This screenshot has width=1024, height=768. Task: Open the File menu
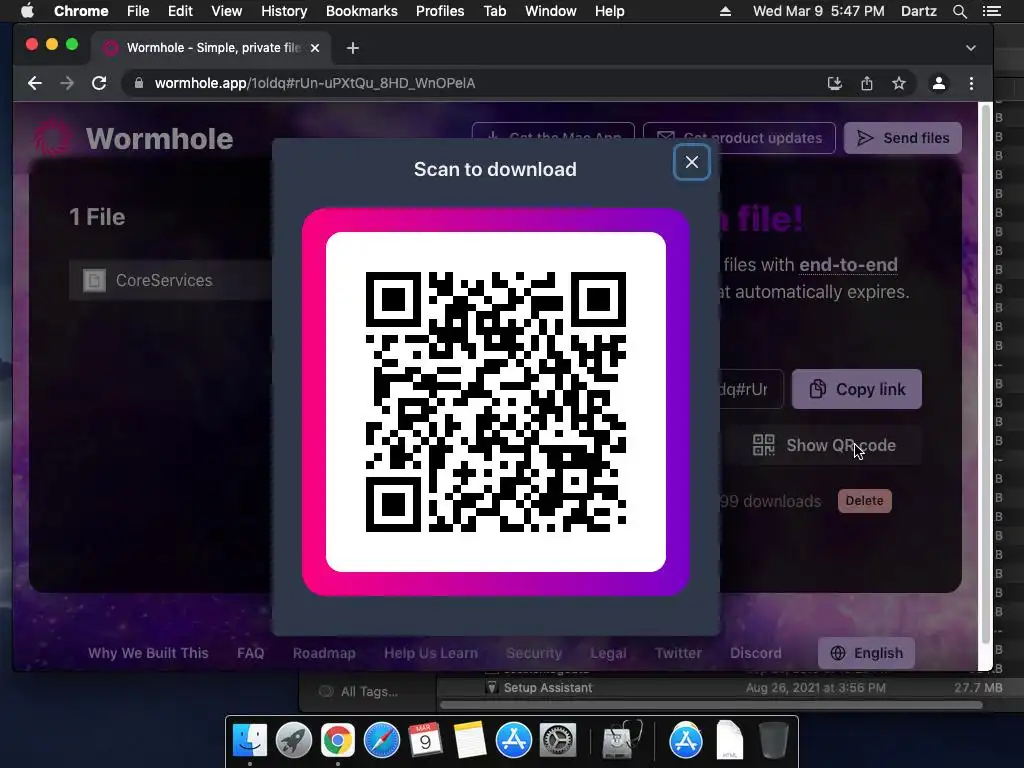pyautogui.click(x=138, y=11)
